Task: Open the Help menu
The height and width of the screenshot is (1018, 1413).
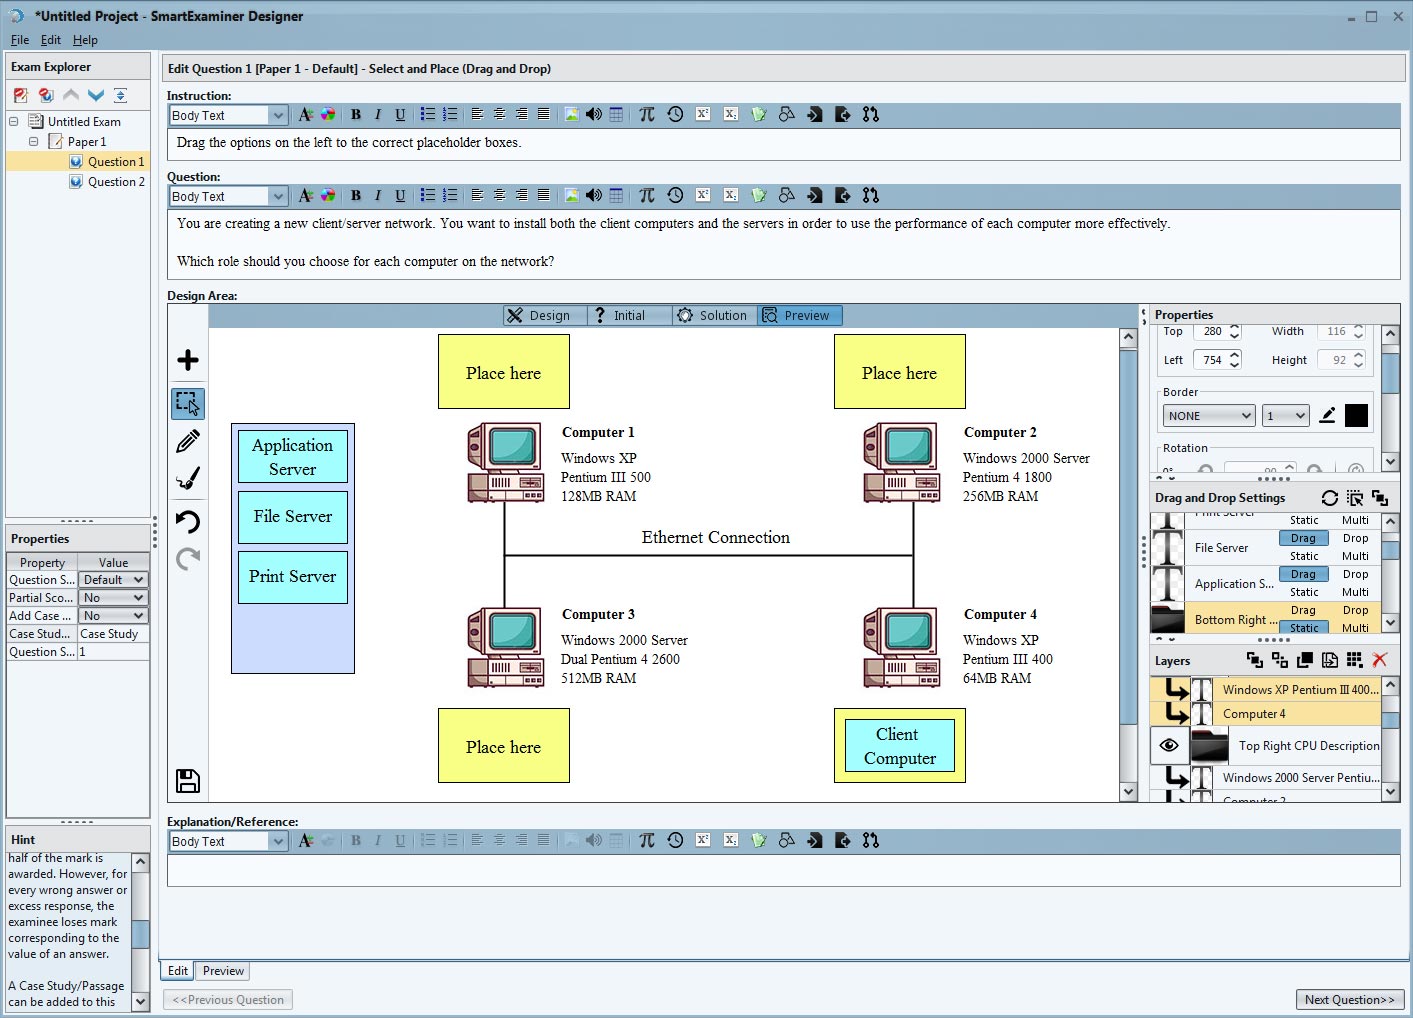Action: coord(85,40)
